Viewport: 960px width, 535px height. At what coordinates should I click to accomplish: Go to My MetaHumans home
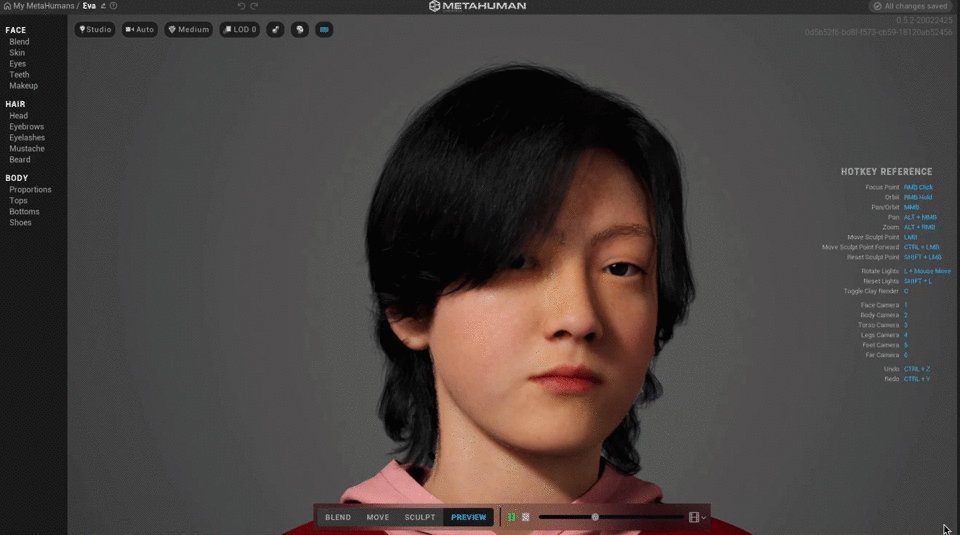tap(39, 6)
